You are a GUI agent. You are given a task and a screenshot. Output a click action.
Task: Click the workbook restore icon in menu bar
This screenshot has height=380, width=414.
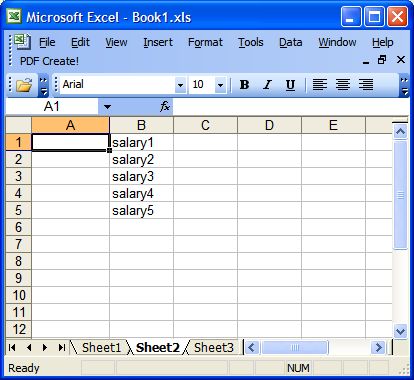[x=382, y=60]
